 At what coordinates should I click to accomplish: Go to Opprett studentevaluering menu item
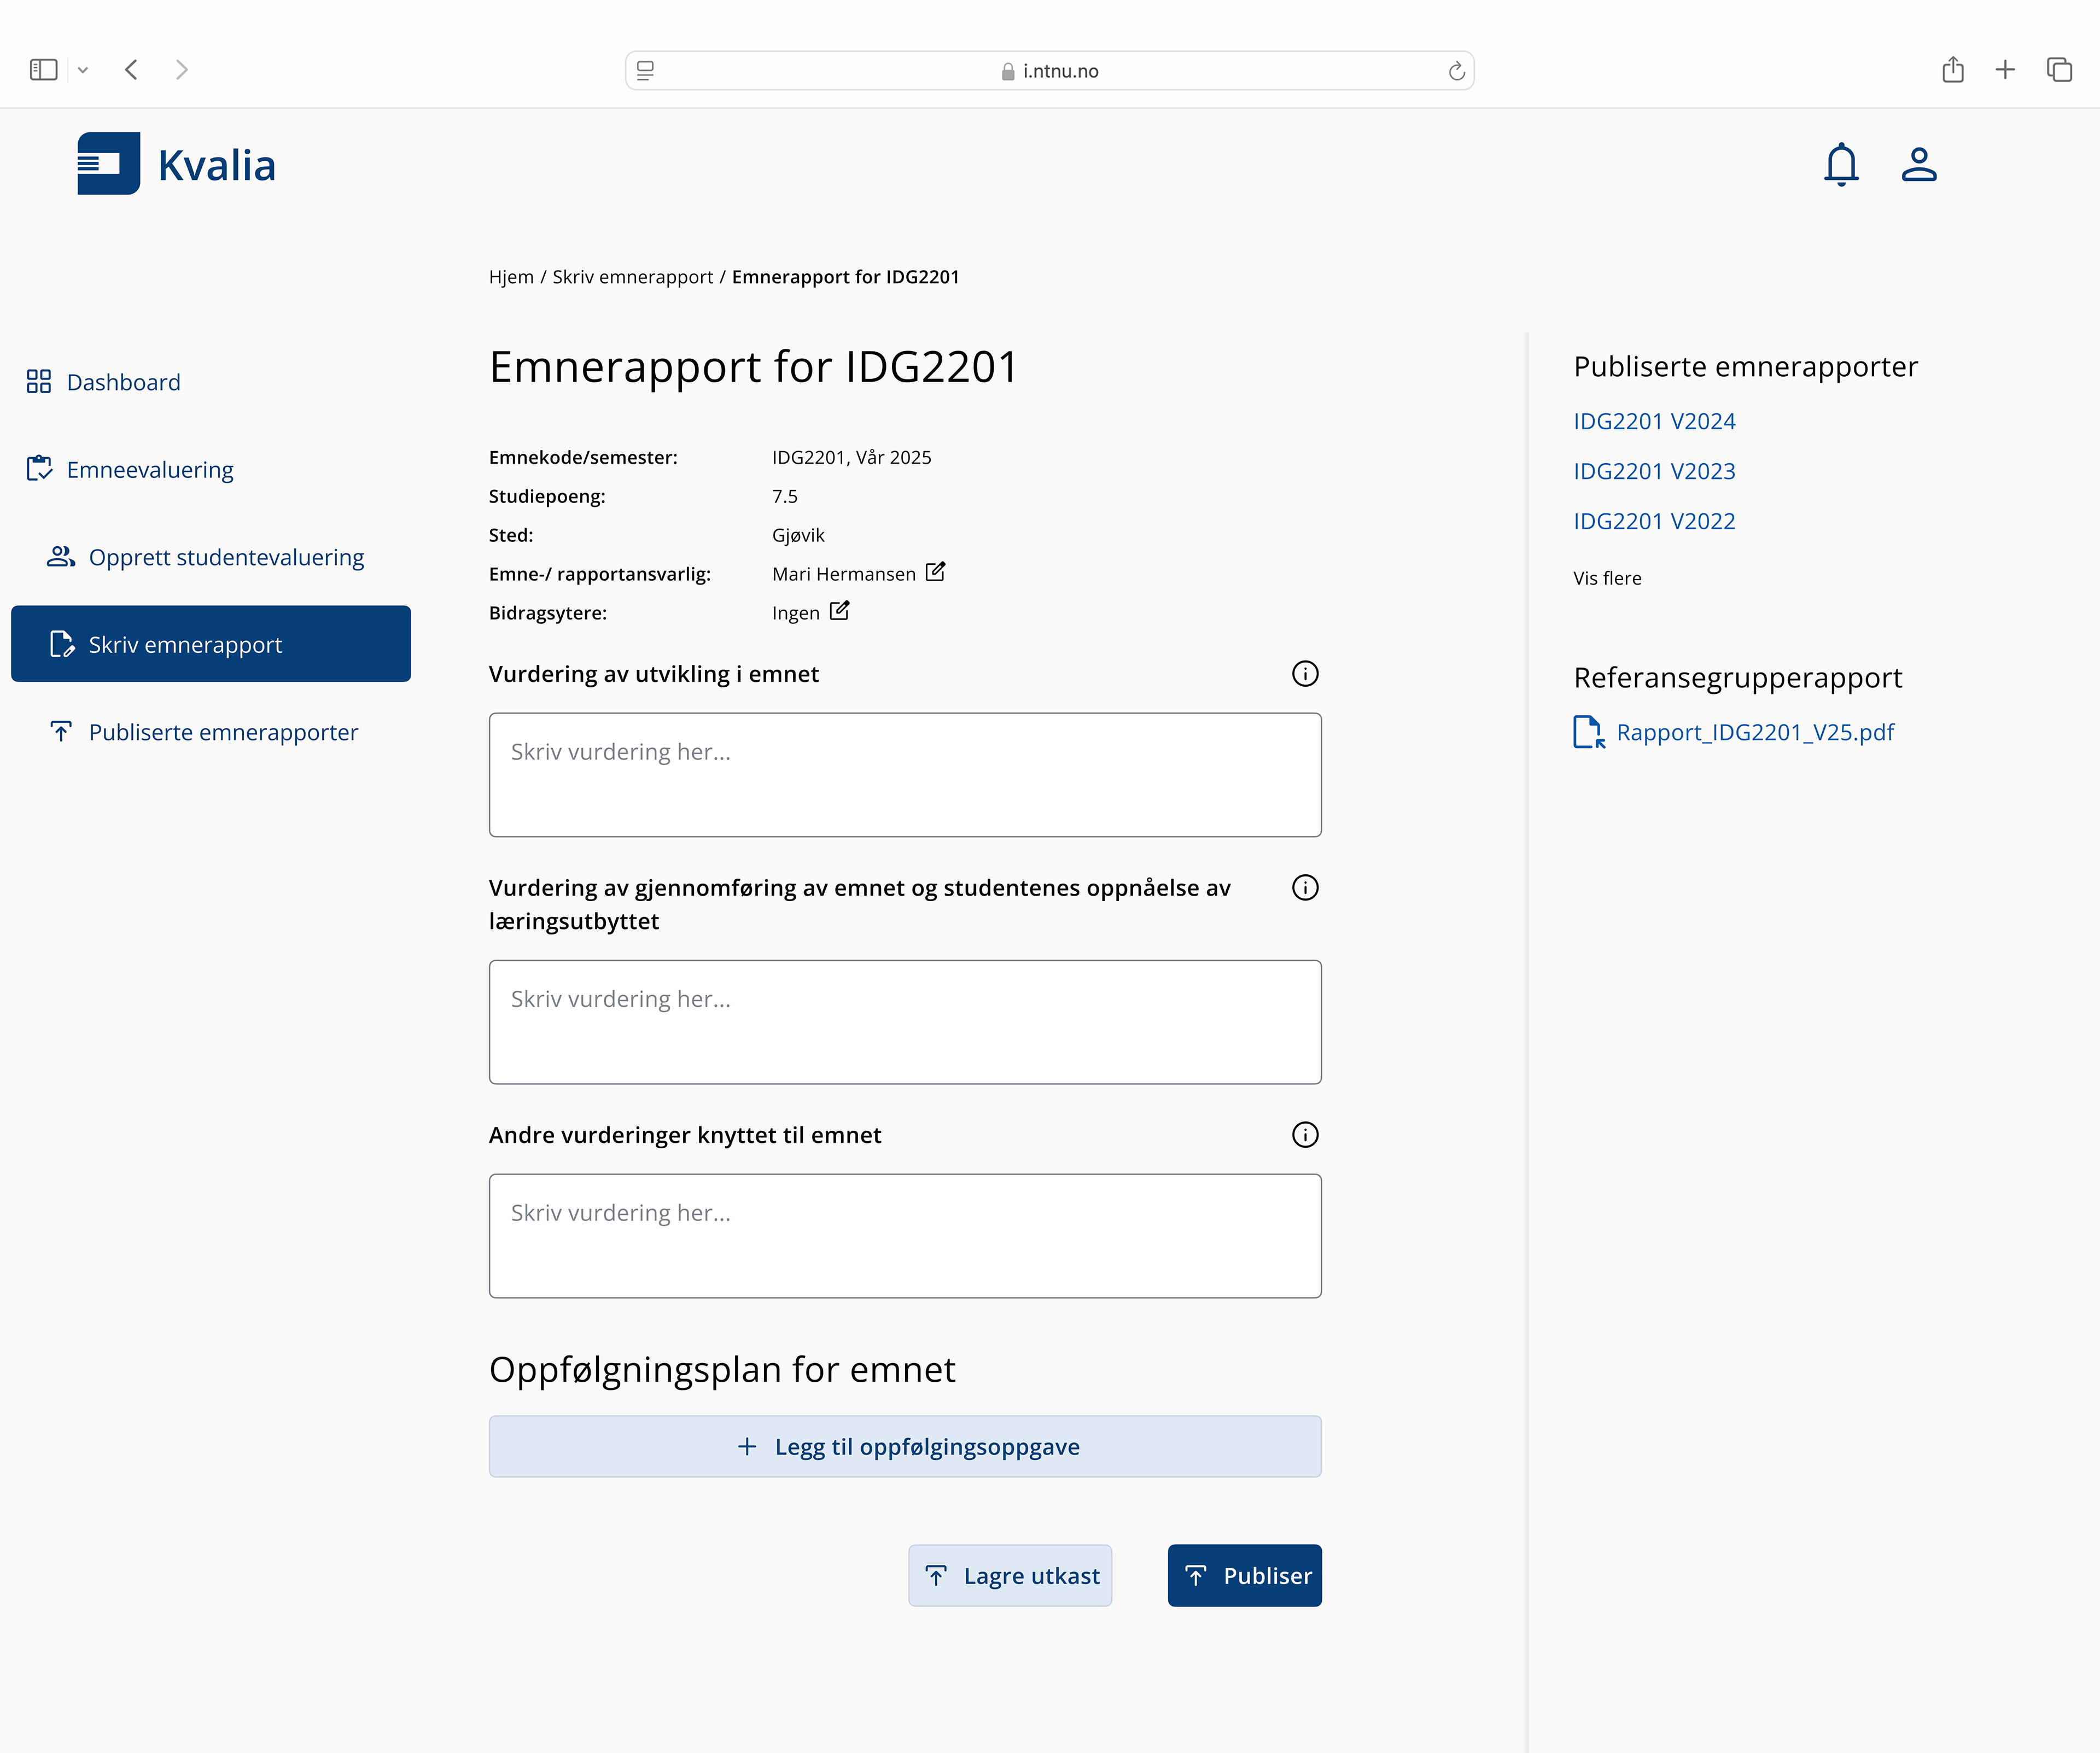pyautogui.click(x=226, y=557)
